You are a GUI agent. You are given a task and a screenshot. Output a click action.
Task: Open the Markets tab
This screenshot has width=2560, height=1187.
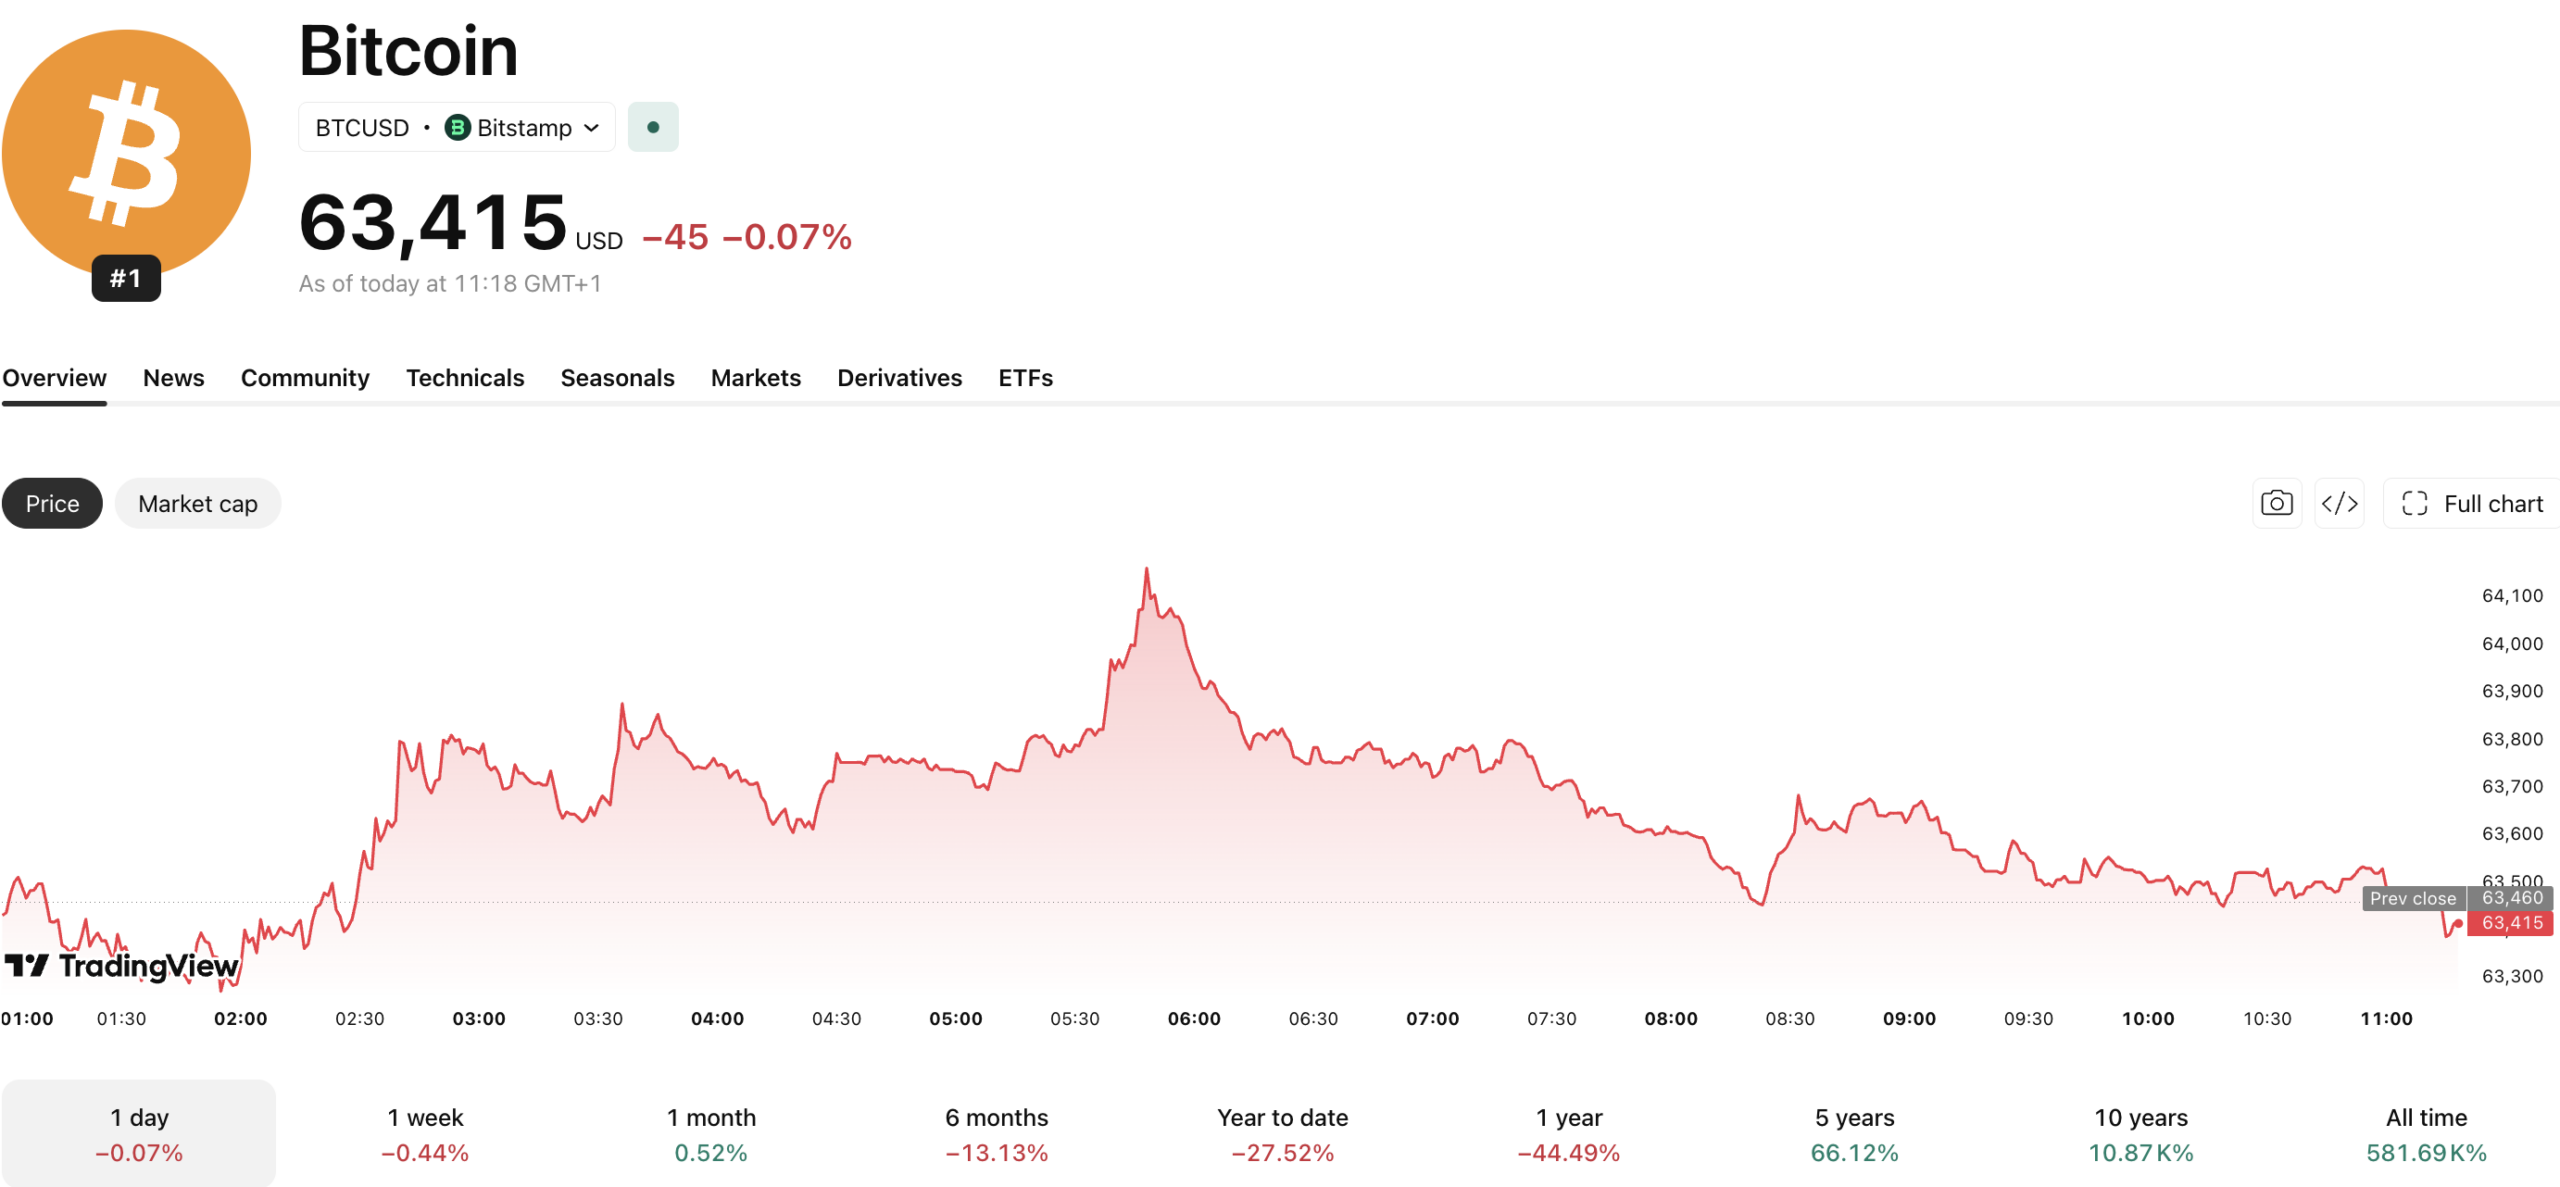pyautogui.click(x=756, y=378)
